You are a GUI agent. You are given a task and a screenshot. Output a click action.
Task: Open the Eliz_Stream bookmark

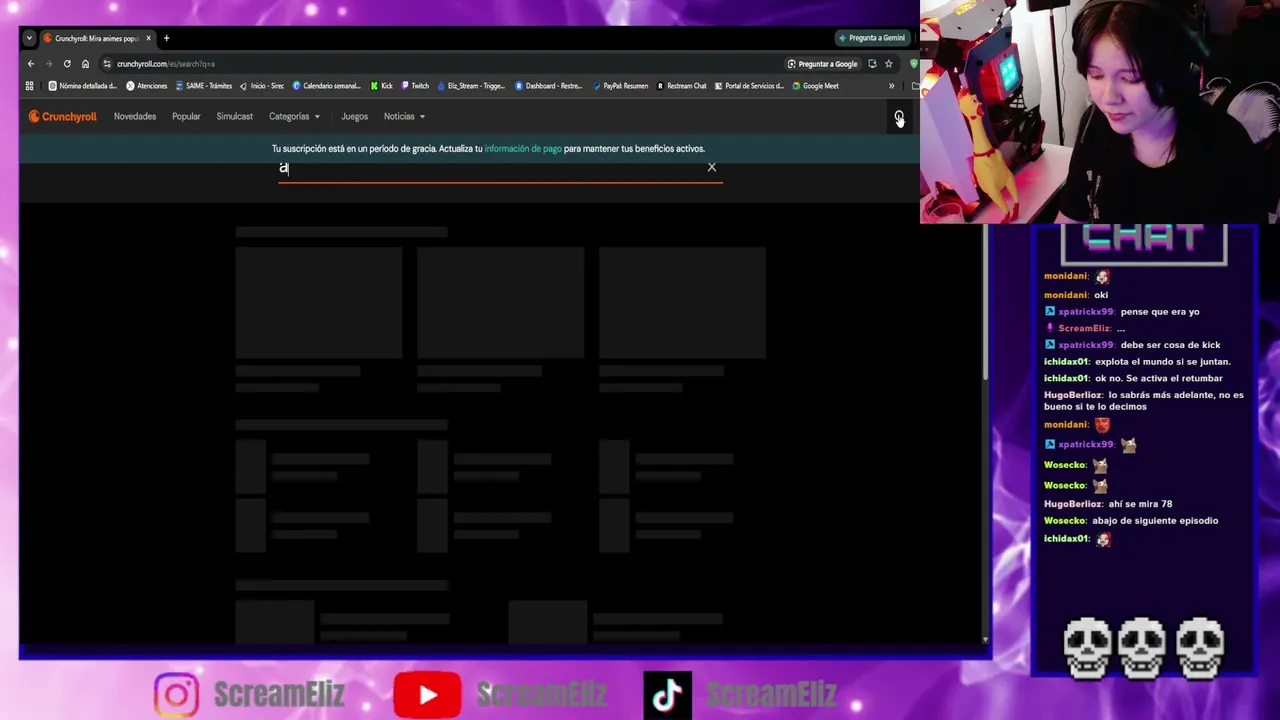click(x=471, y=86)
